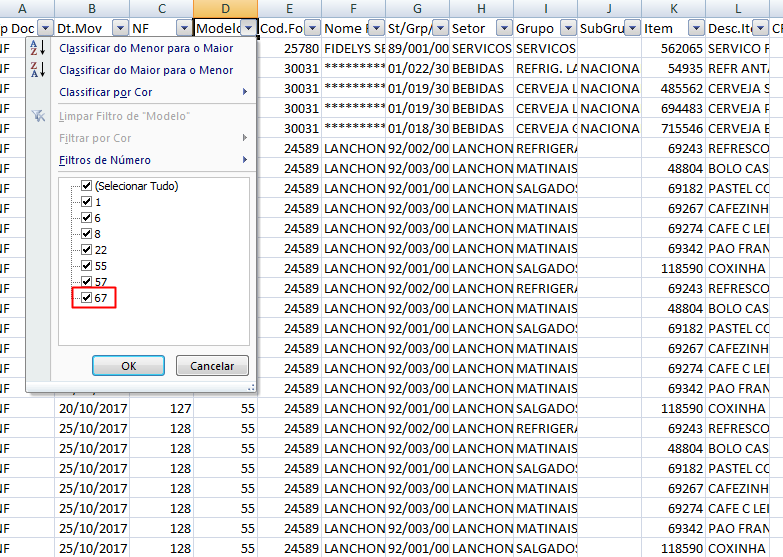The image size is (783, 557).
Task: Click the resize grip of filter popup
Action: tap(251, 385)
